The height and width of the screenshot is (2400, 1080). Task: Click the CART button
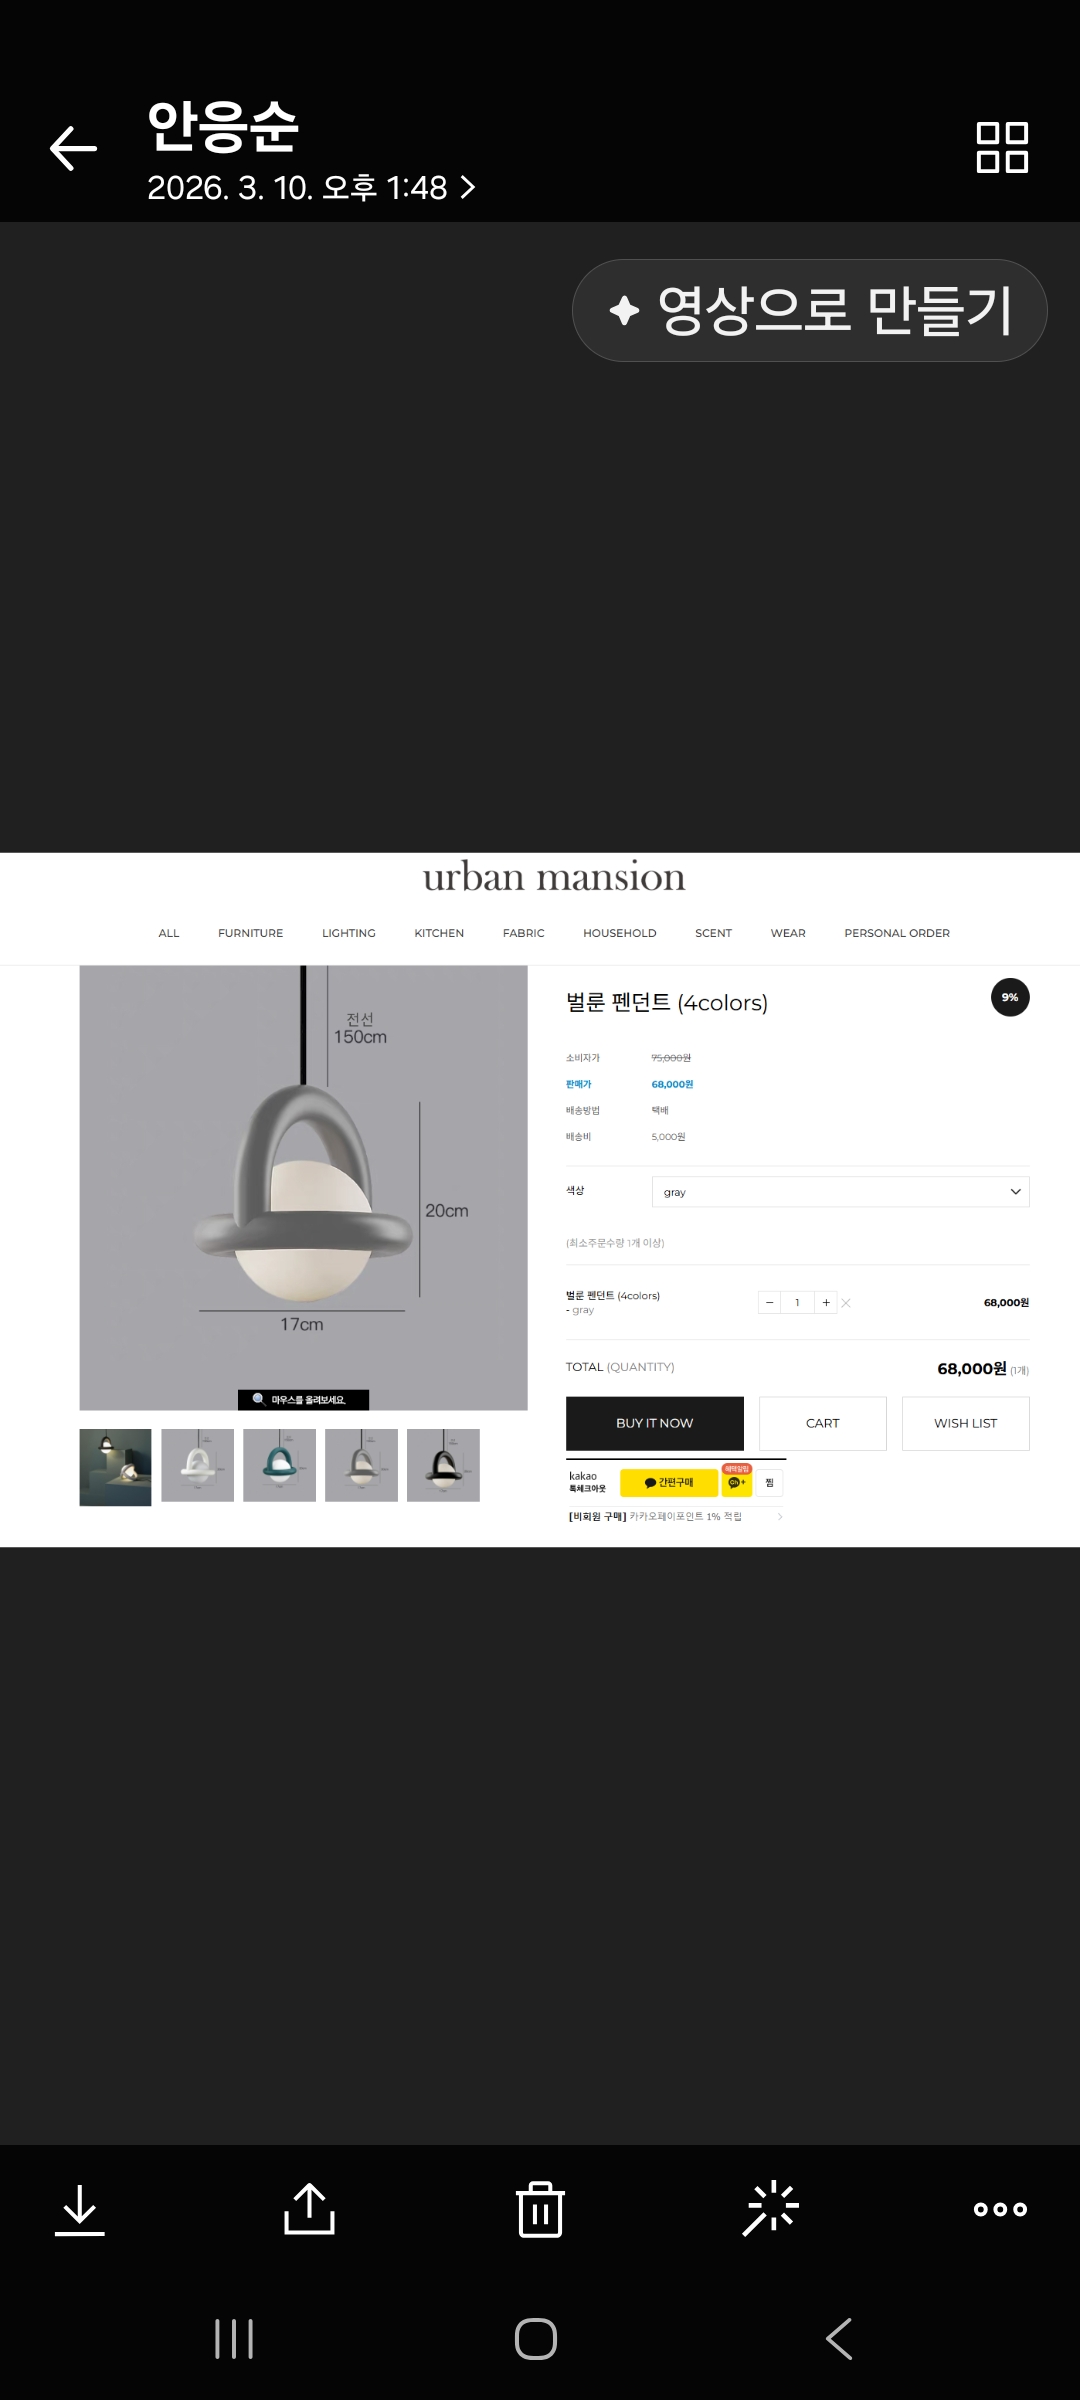[823, 1423]
